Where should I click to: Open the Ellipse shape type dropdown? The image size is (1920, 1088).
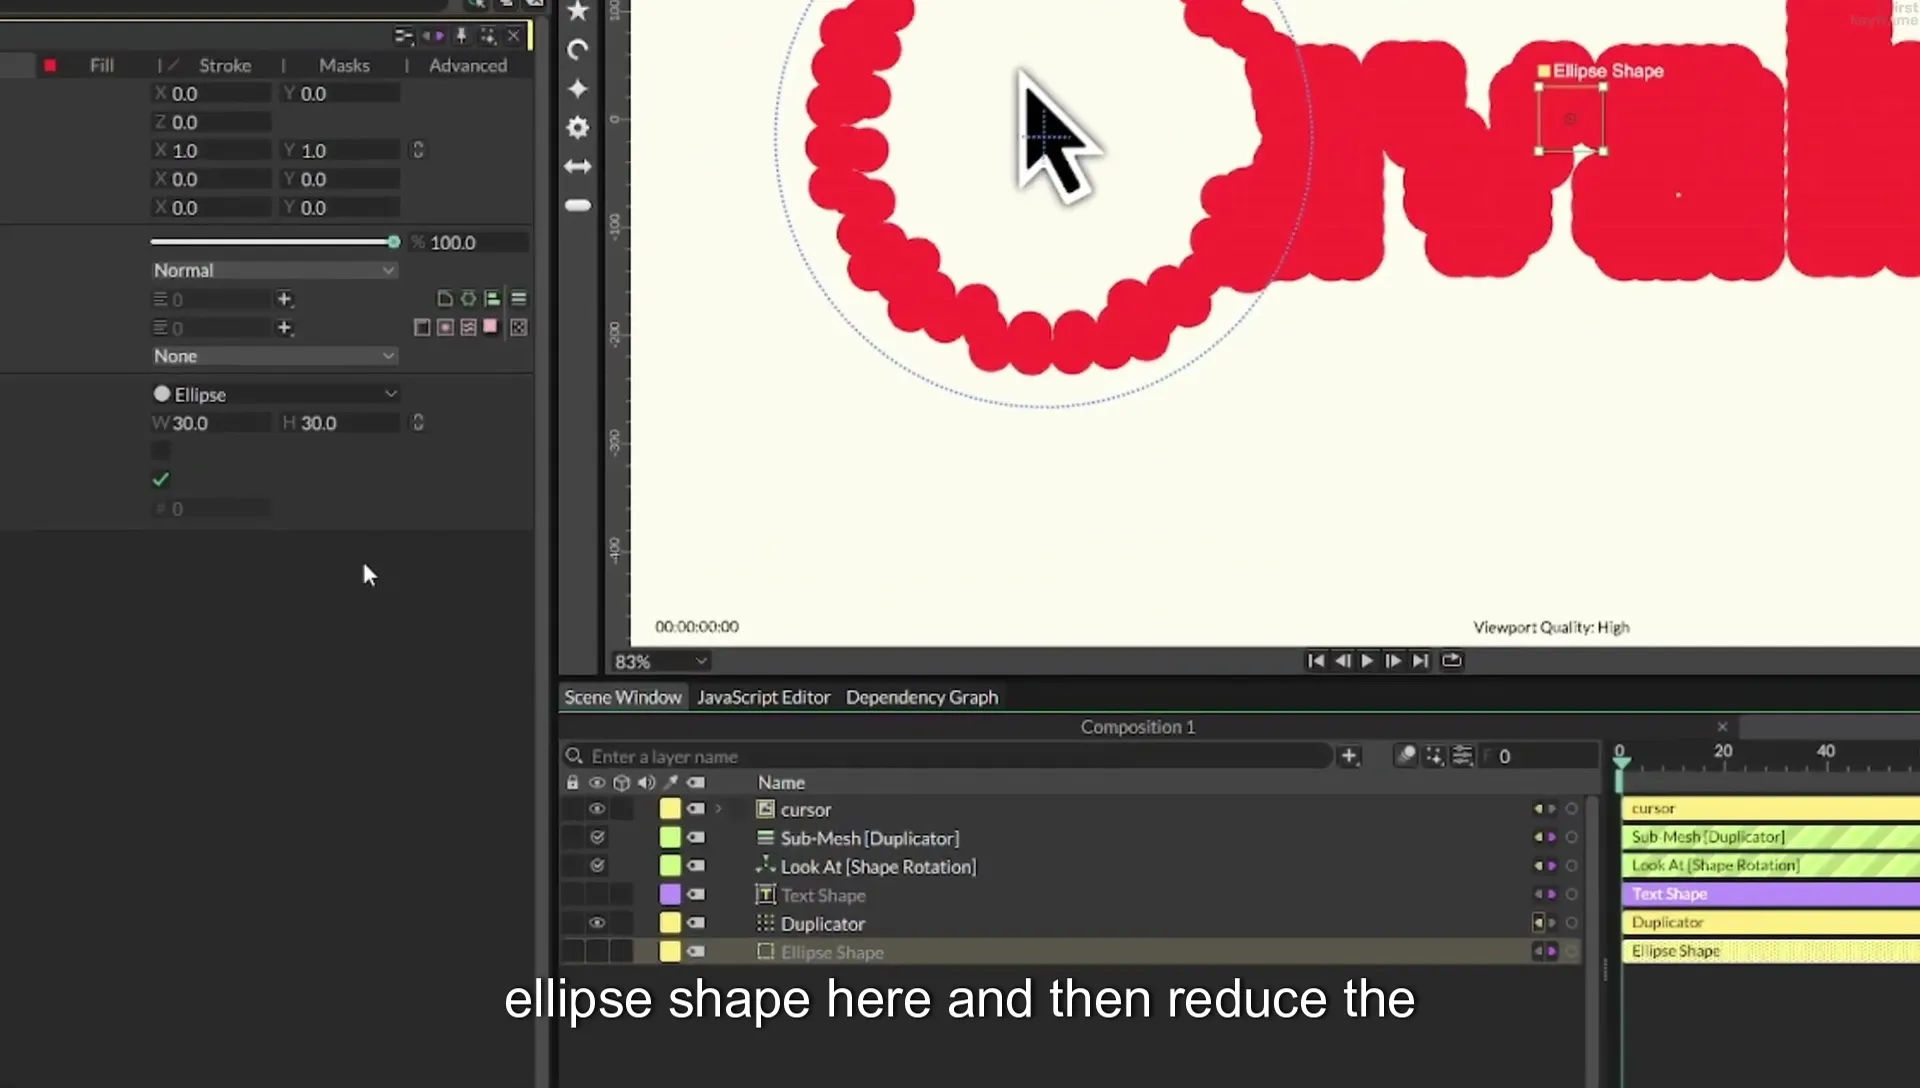[274, 395]
